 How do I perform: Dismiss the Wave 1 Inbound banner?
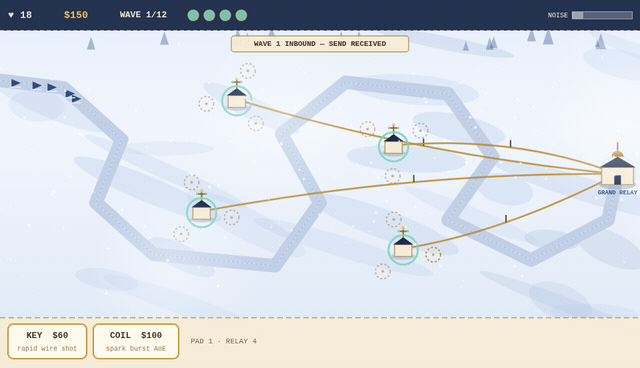(320, 44)
